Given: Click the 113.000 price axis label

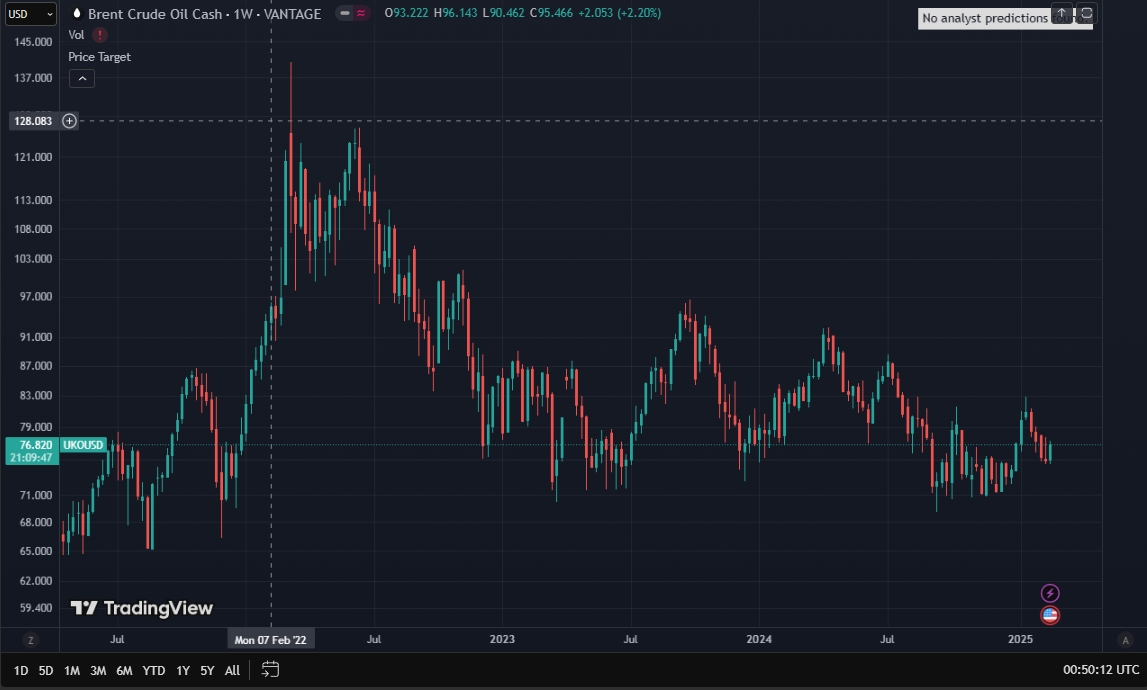Looking at the screenshot, I should point(34,200).
